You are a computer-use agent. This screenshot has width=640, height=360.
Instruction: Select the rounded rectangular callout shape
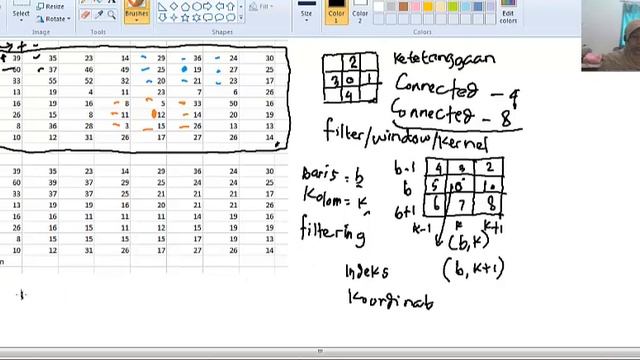click(208, 18)
